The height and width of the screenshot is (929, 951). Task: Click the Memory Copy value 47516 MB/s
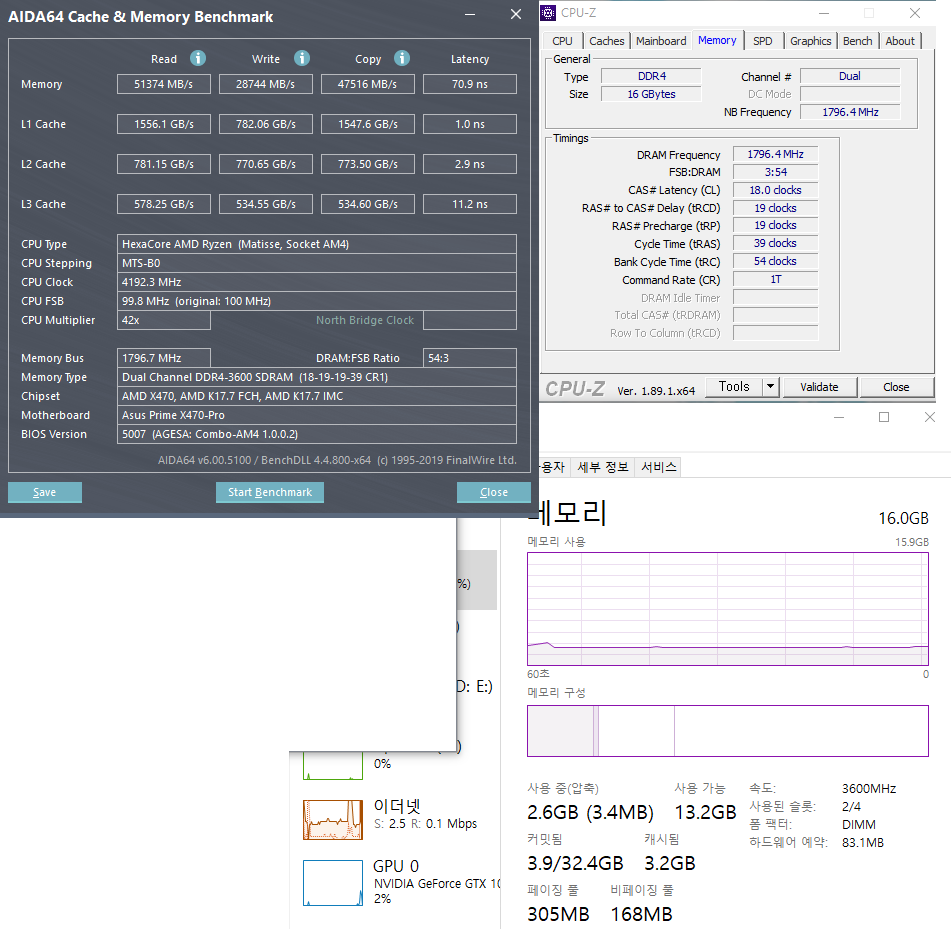pos(368,84)
